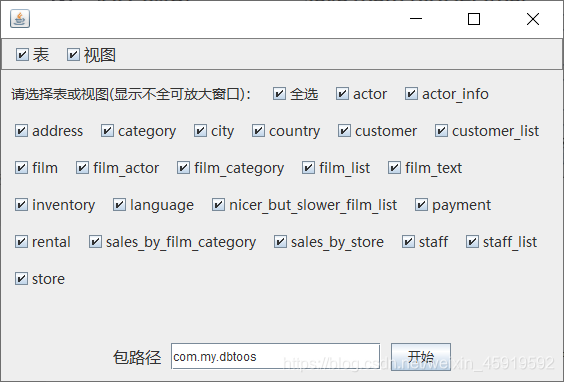Uncheck the film_list checkbox
The image size is (564, 382).
(309, 168)
